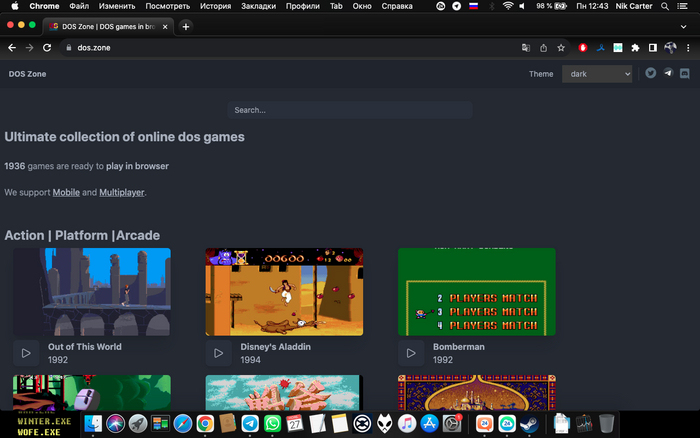
Task: Open Chrome three-dot menu
Action: coord(688,48)
